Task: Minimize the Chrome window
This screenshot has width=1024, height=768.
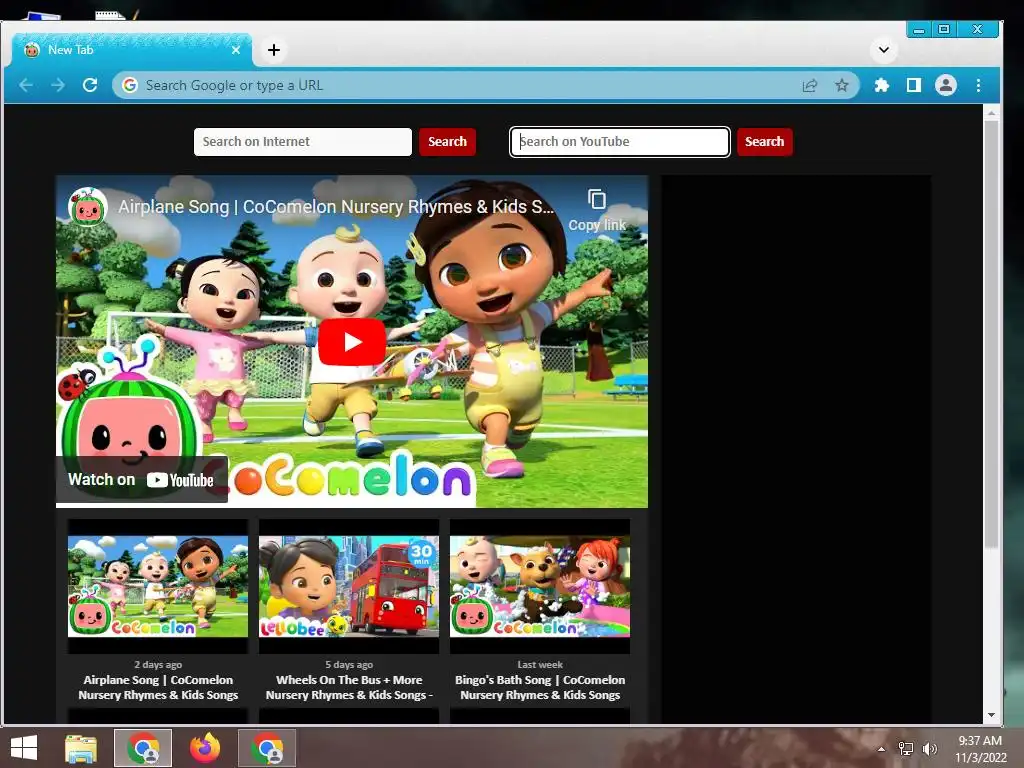Action: pos(919,29)
